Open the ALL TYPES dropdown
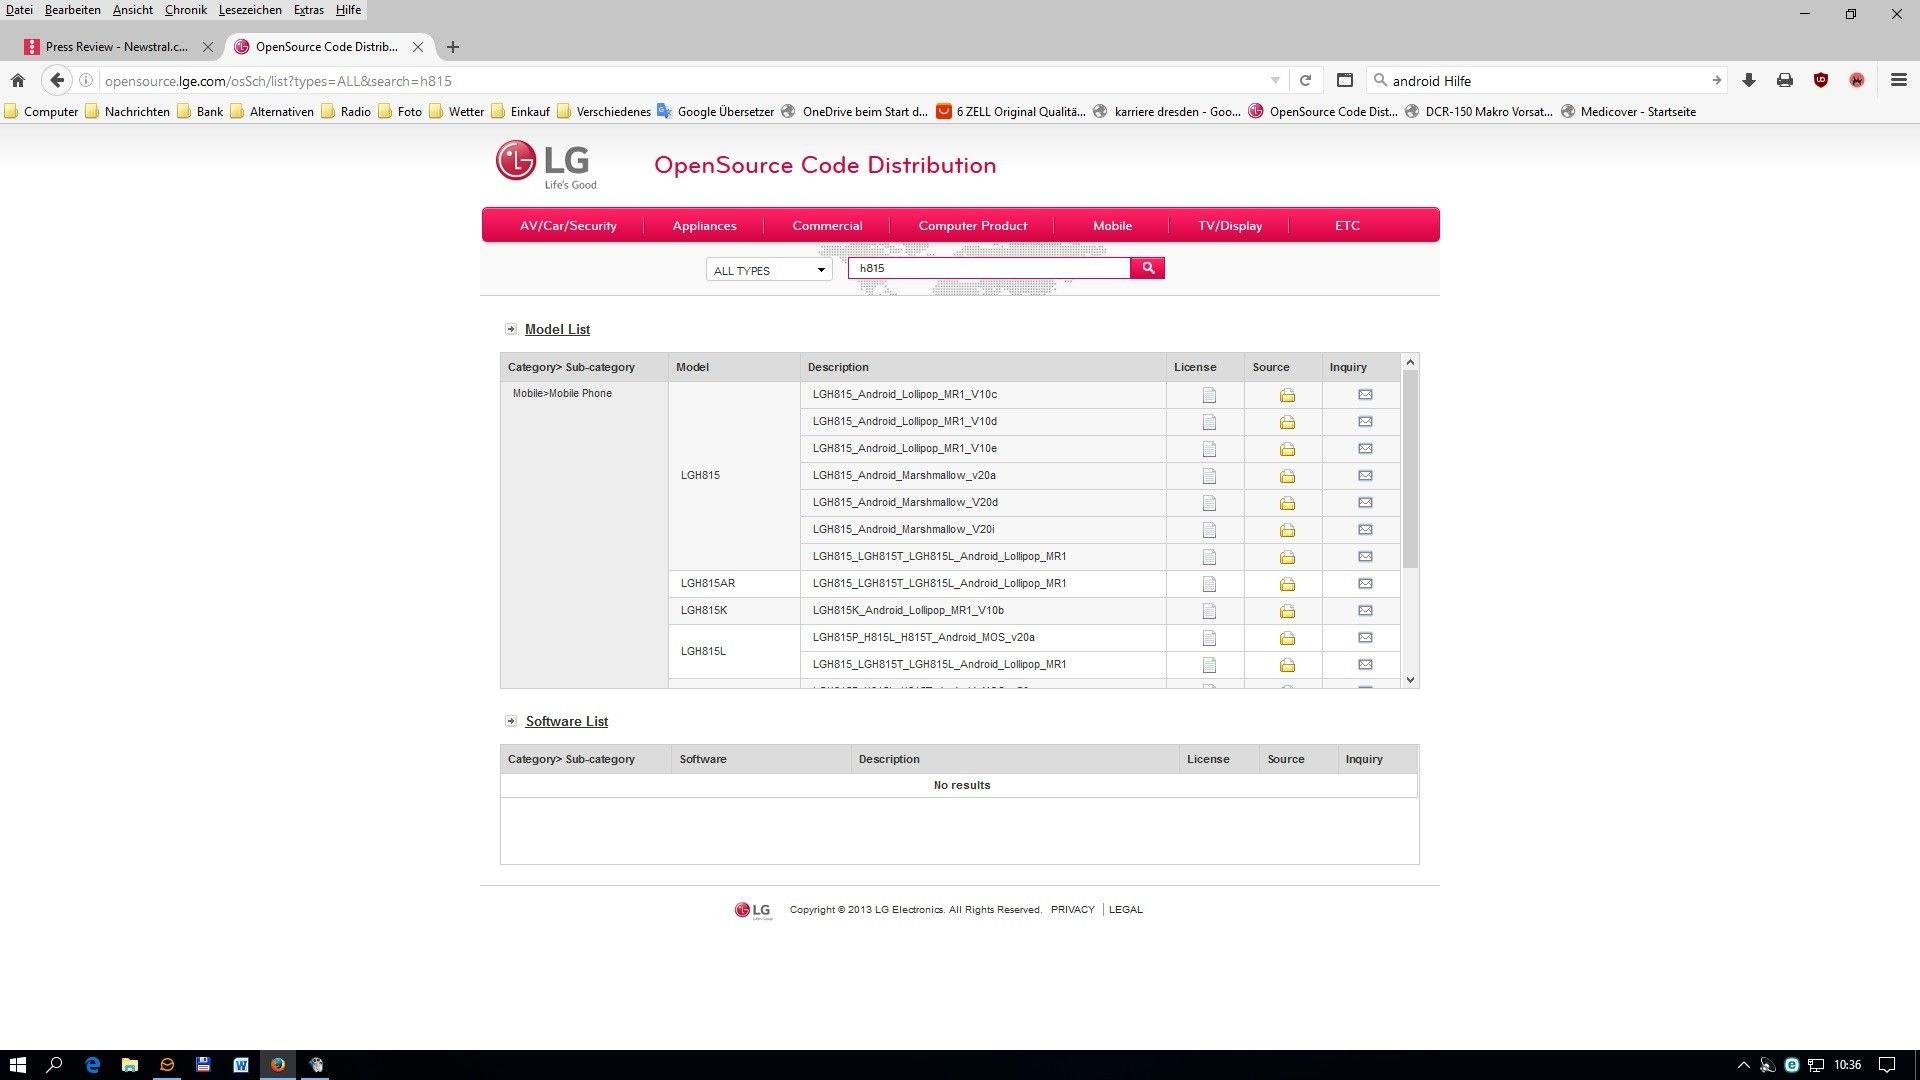Screen dimensions: 1920x1080 point(769,270)
